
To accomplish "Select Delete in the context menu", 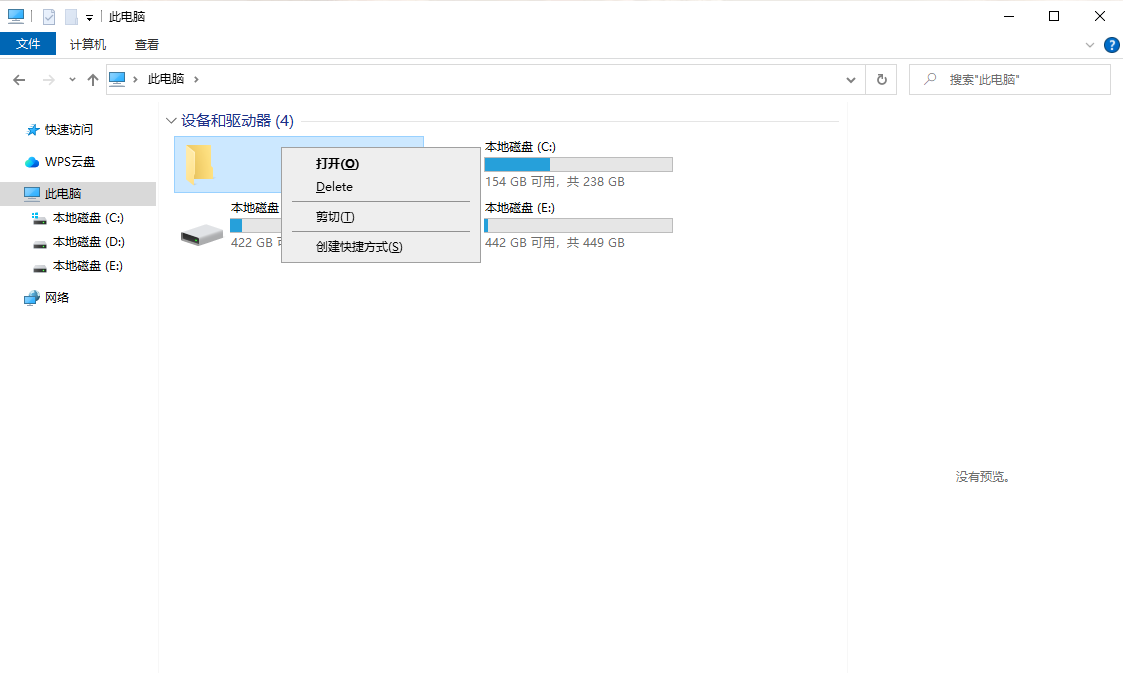I will point(334,187).
